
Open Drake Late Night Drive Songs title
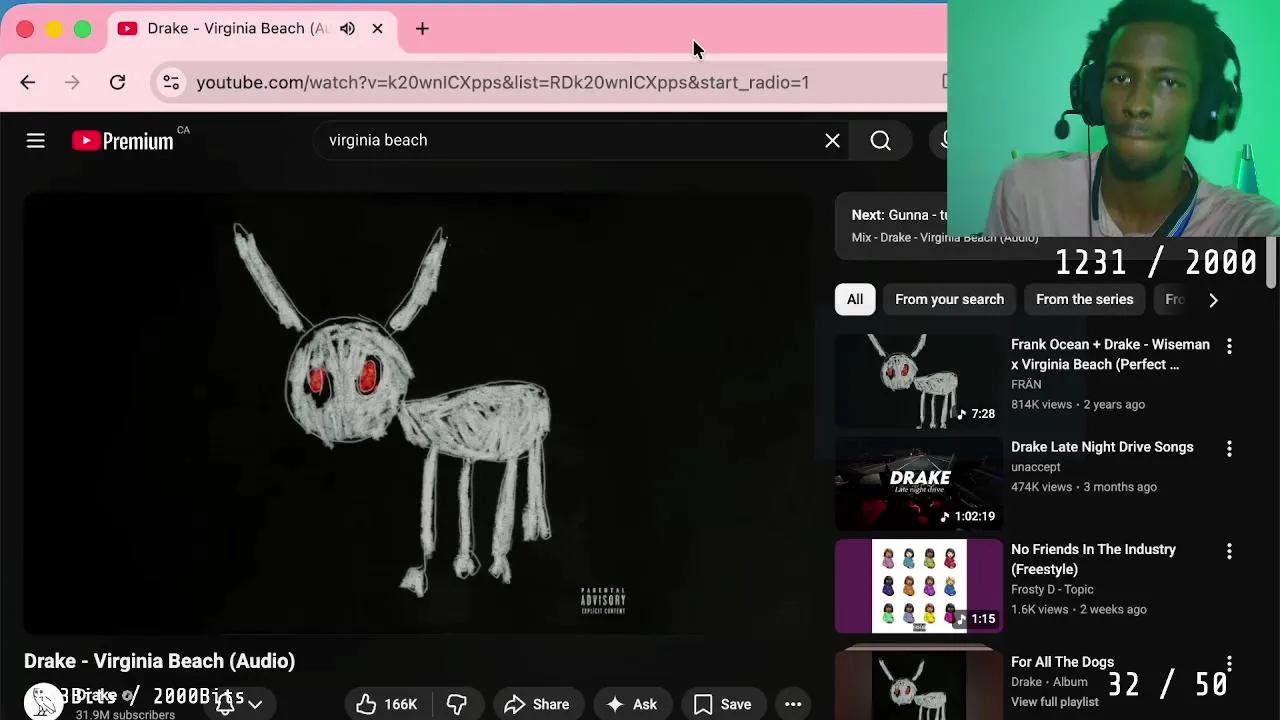pyautogui.click(x=1102, y=447)
